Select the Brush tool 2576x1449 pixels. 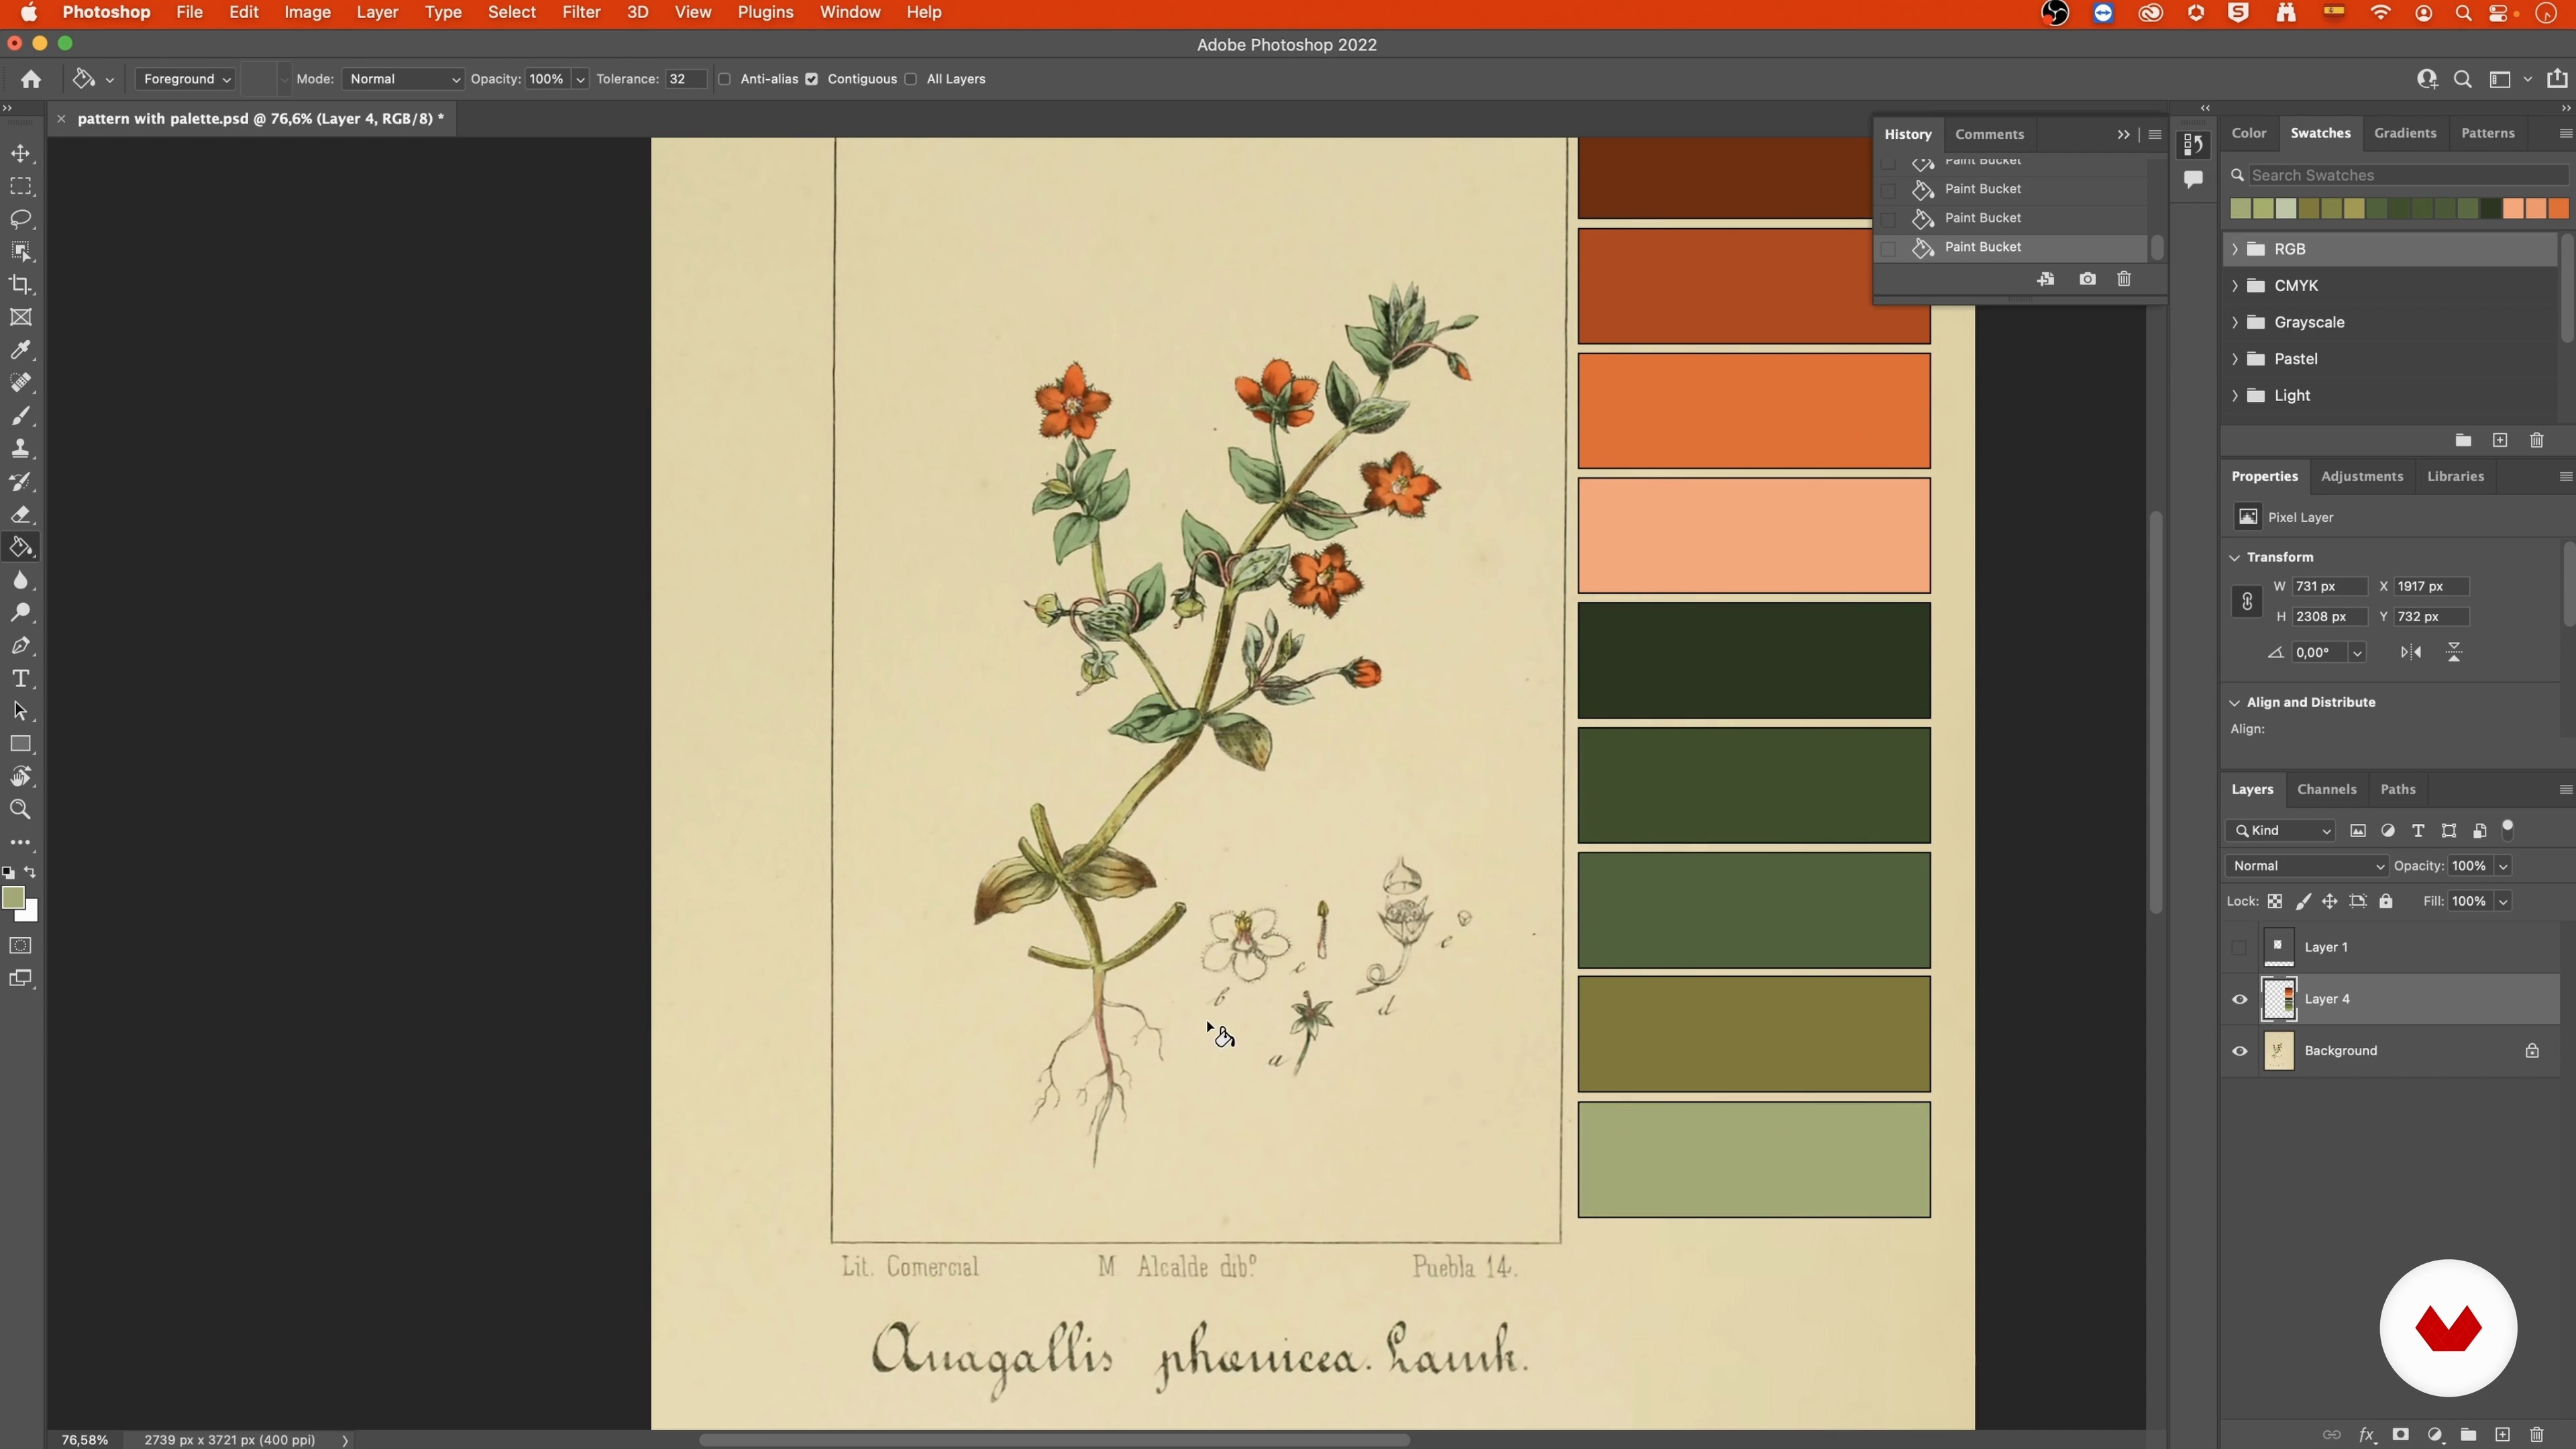coord(21,416)
